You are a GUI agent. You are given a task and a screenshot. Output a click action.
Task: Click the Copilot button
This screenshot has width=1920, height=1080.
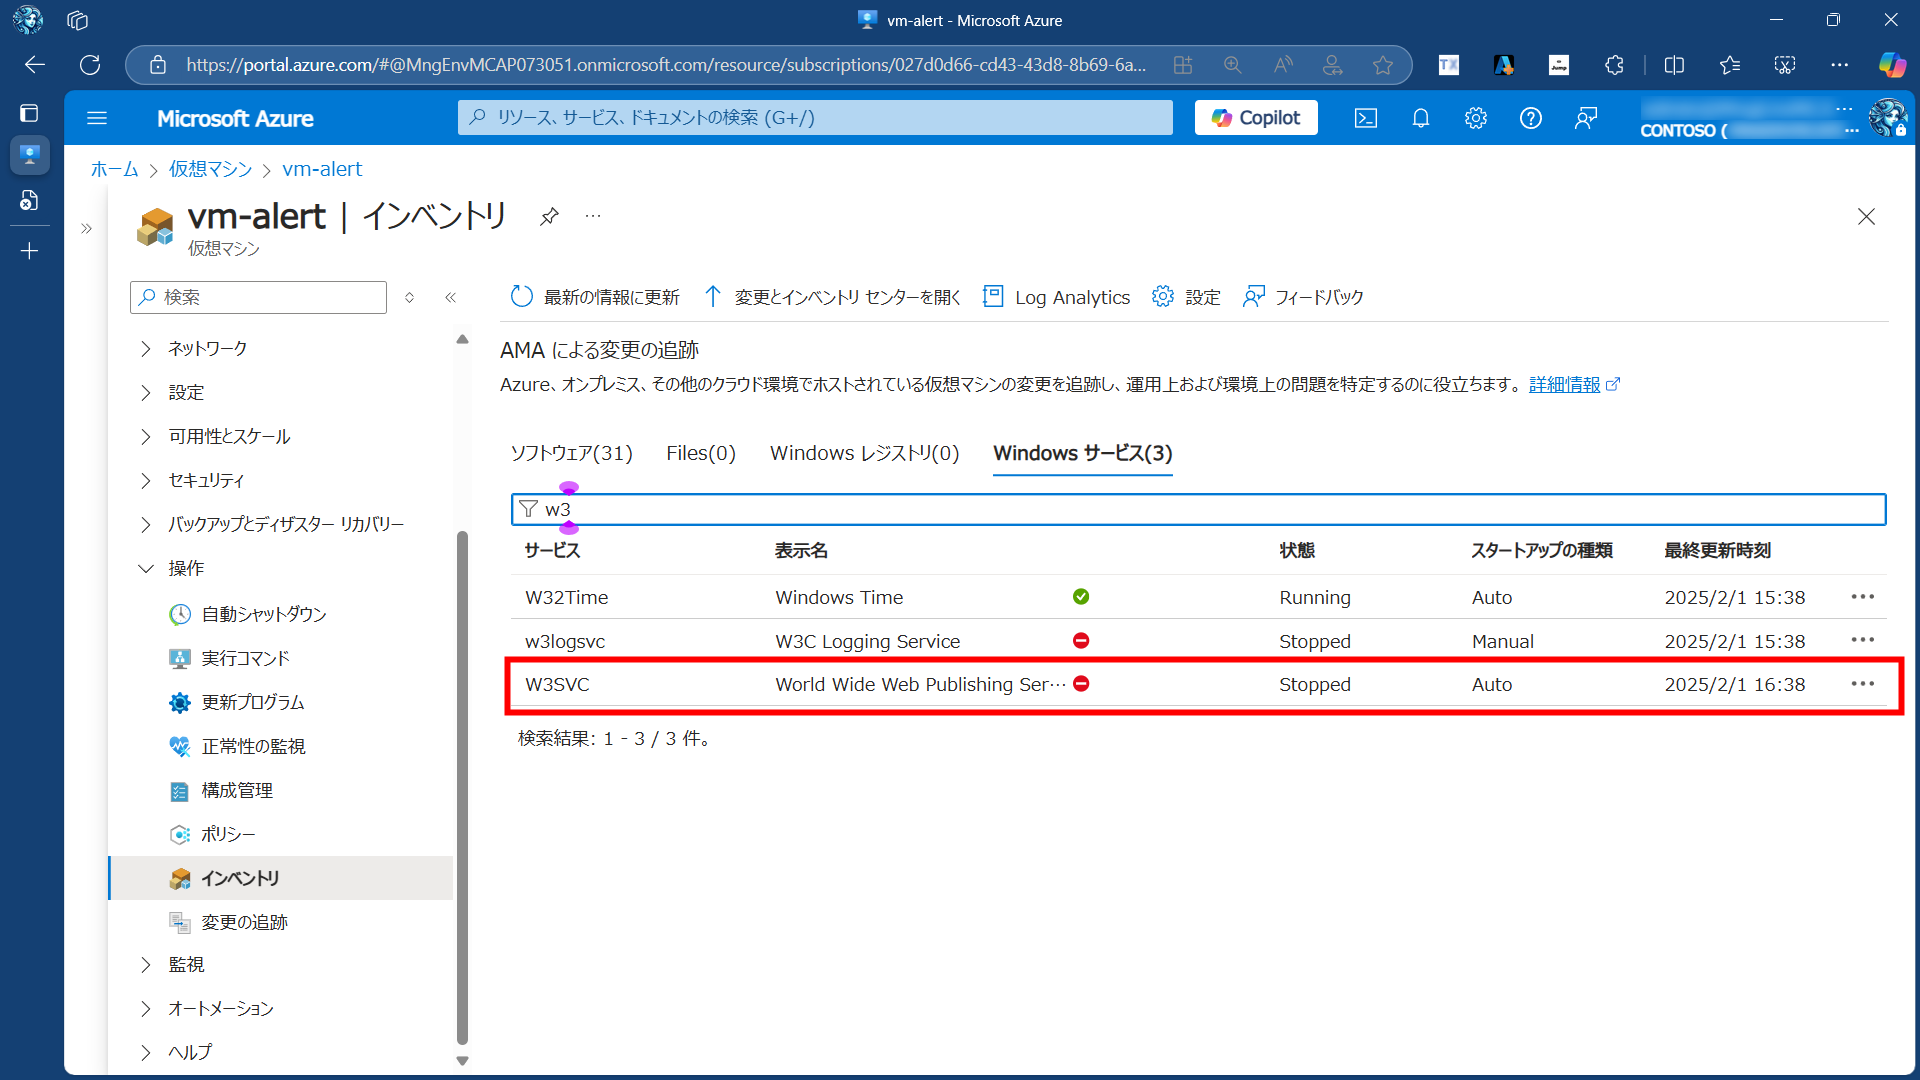click(1256, 118)
